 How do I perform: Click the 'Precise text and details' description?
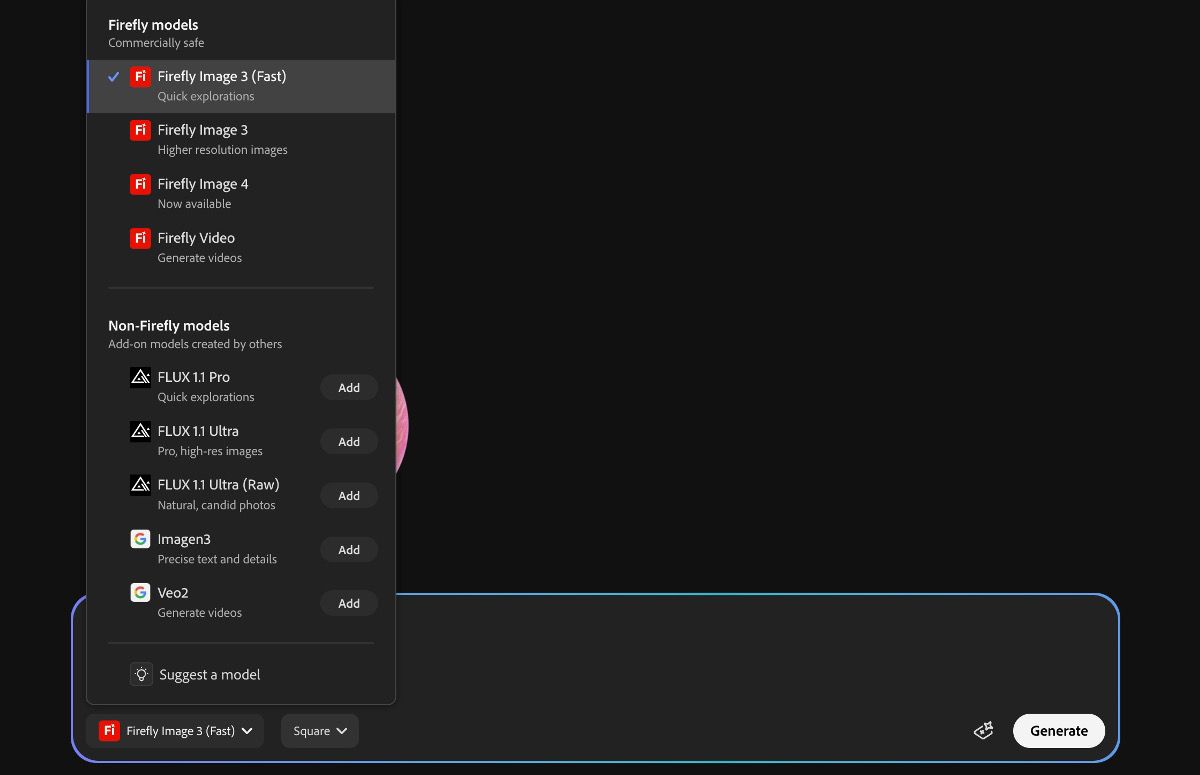(217, 559)
